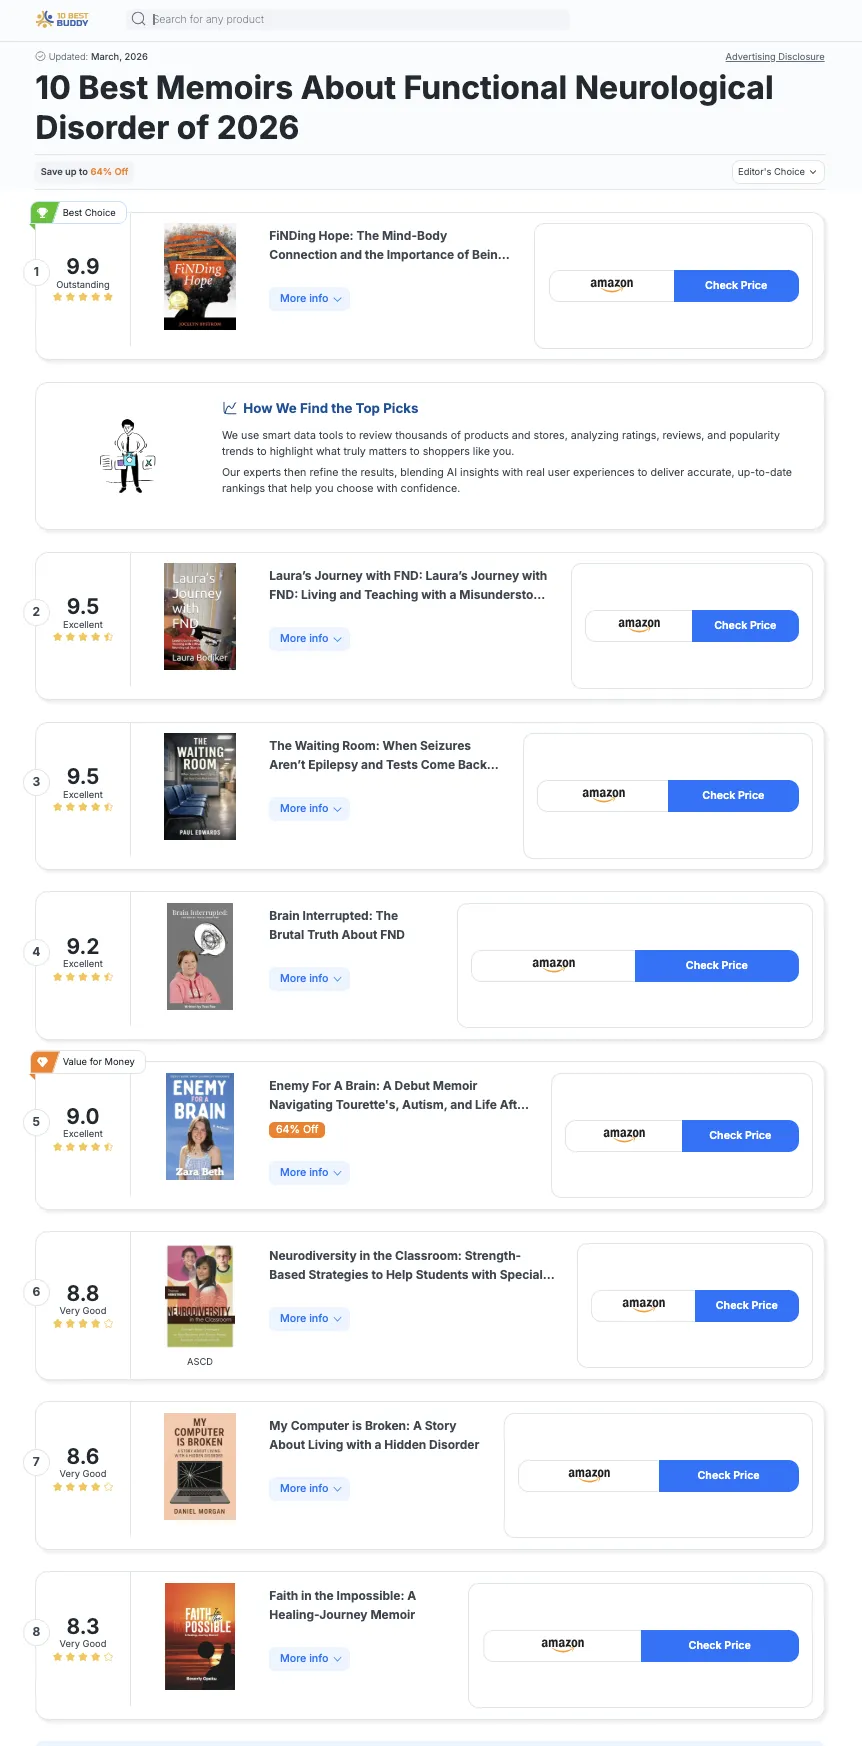
Task: Click the Best Choice trophy badge icon
Action: tap(42, 213)
